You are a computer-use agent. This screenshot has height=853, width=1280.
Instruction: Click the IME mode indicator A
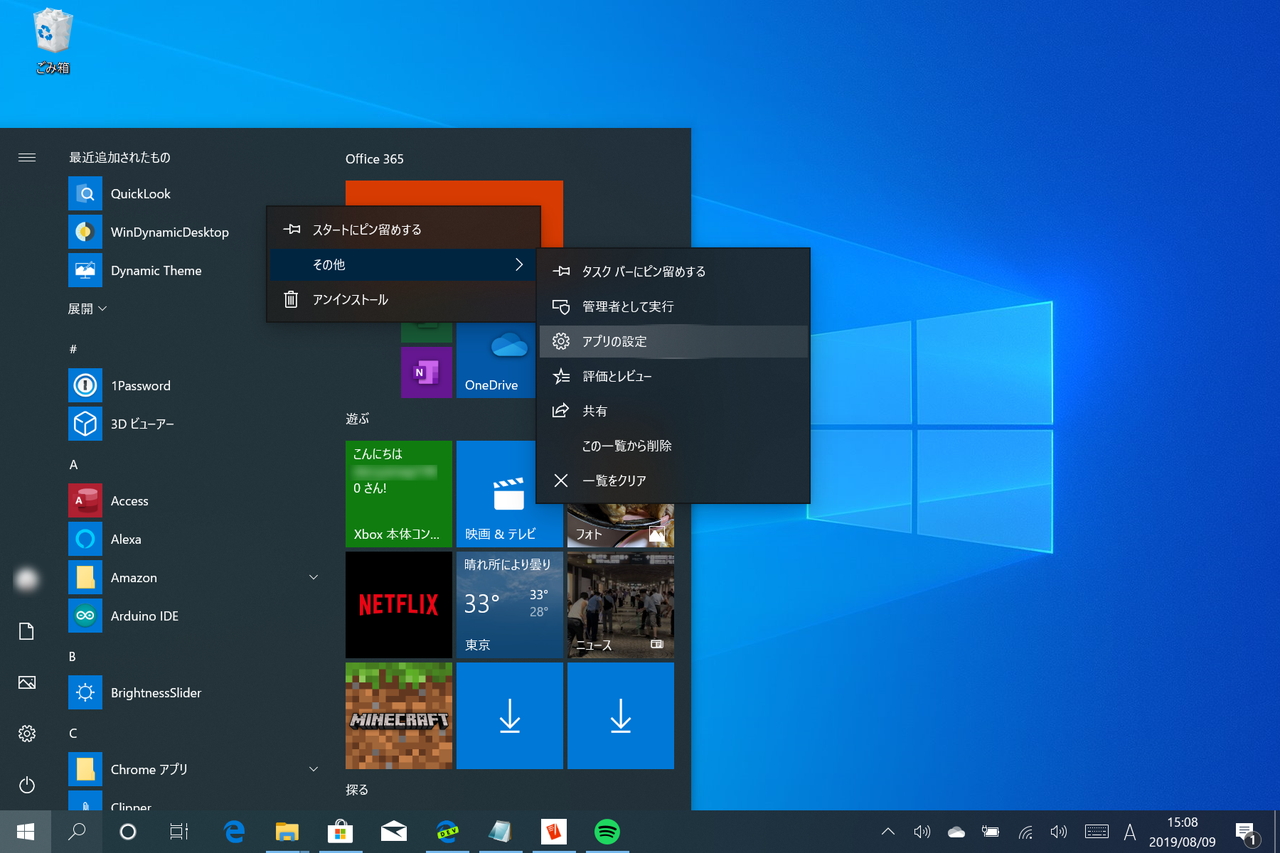[x=1130, y=832]
